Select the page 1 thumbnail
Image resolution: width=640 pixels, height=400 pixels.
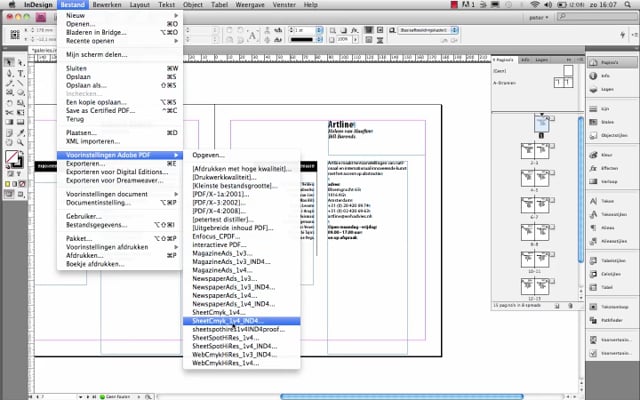coord(542,124)
